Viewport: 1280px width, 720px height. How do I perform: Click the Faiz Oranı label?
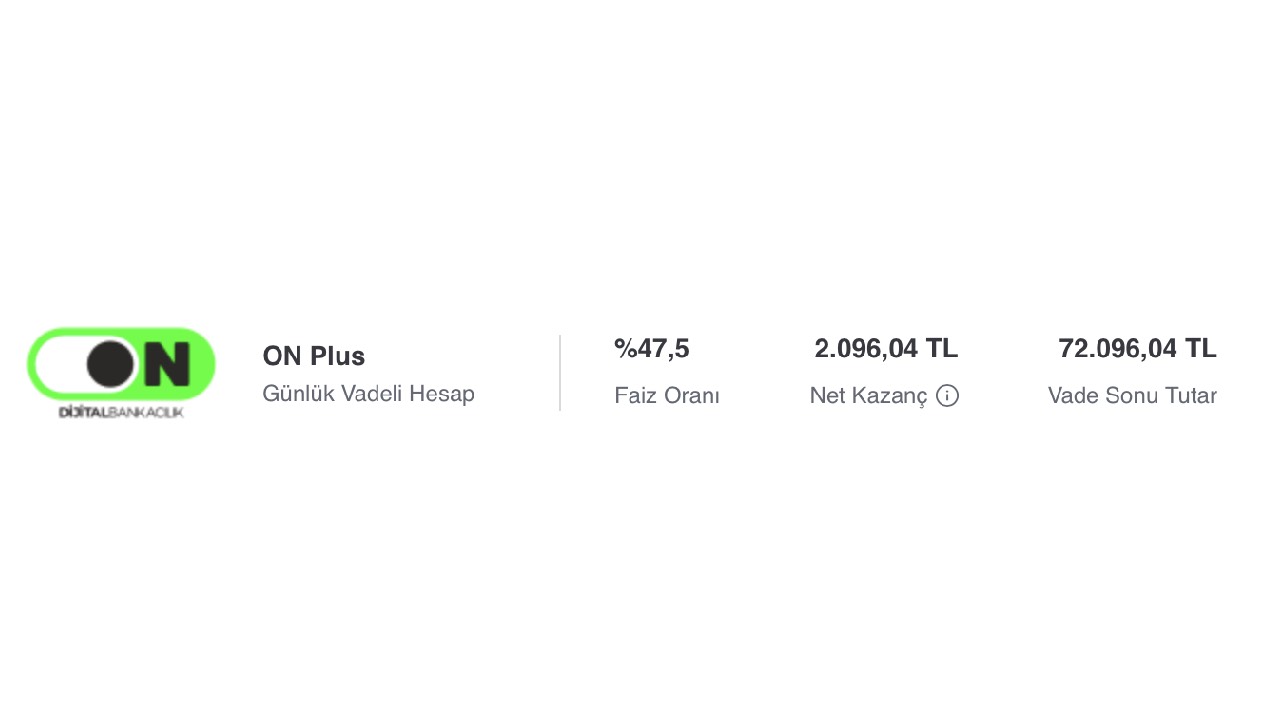tap(667, 396)
